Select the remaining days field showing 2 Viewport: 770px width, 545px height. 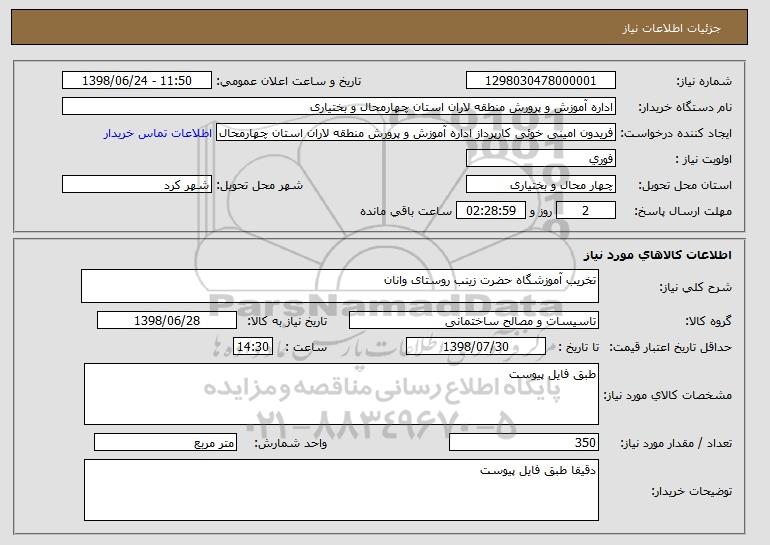click(x=585, y=211)
